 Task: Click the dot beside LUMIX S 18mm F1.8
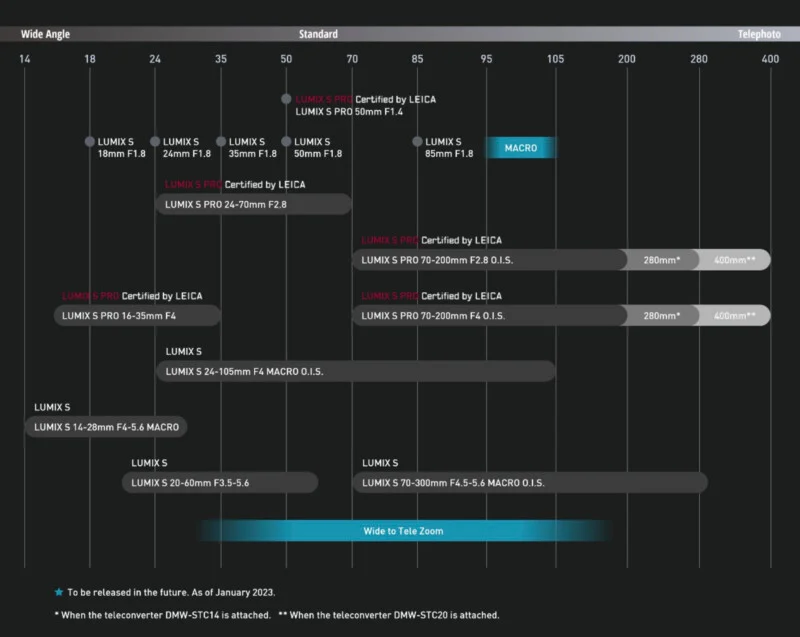point(90,142)
